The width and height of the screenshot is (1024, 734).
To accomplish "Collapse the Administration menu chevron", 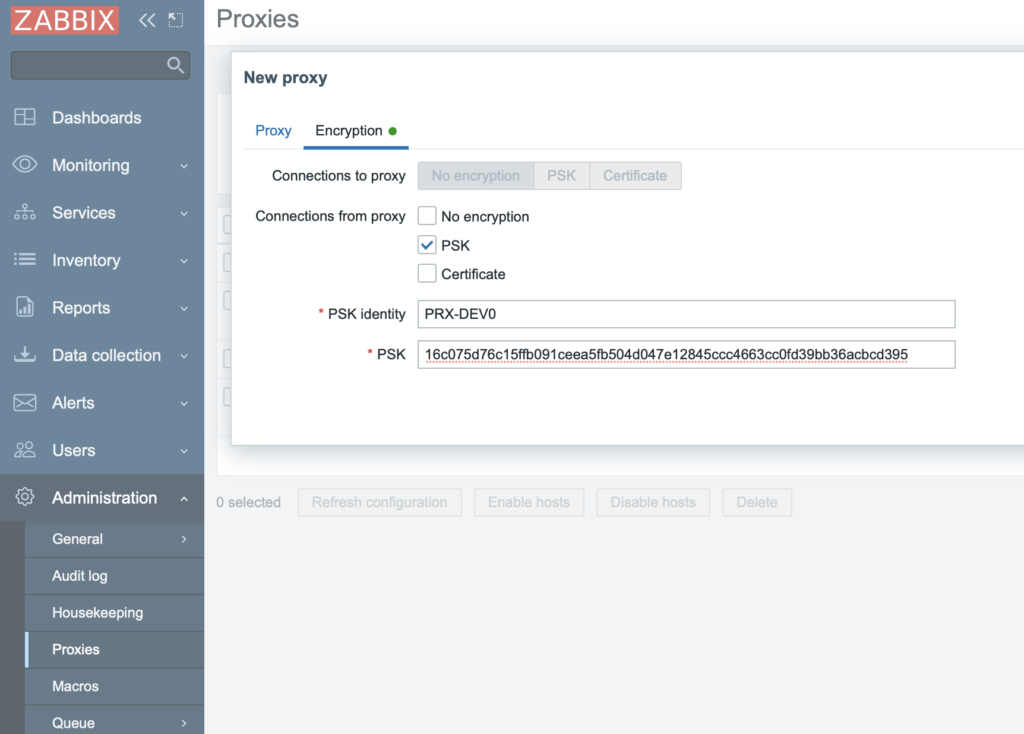I will (185, 497).
